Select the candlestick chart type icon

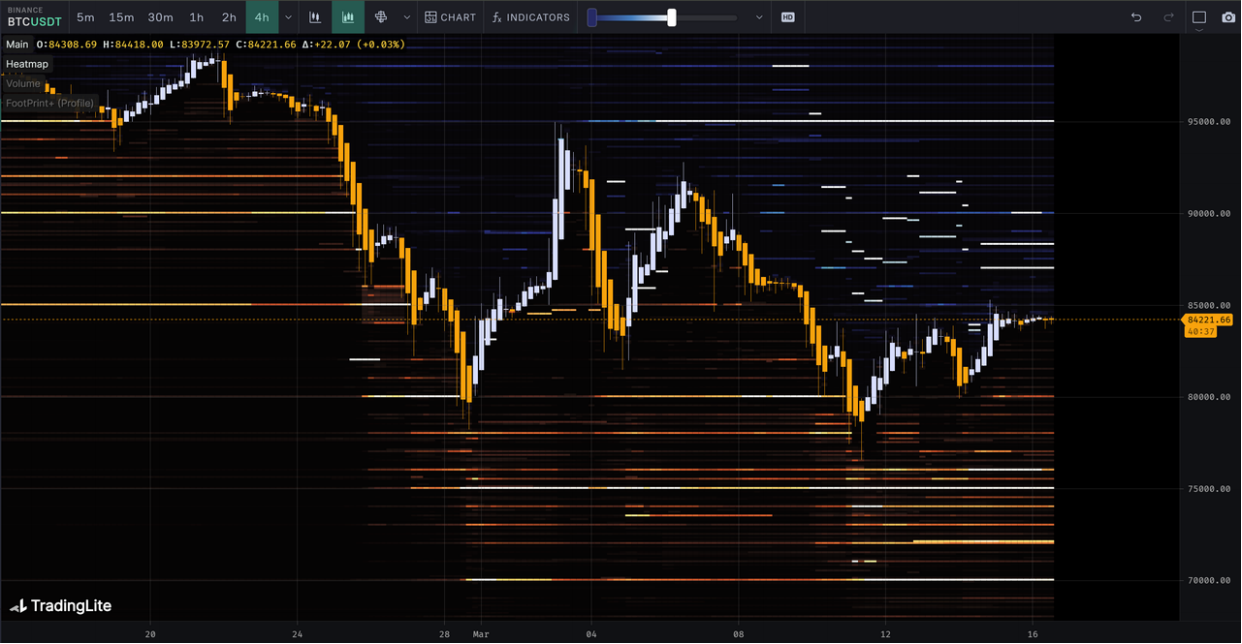(315, 17)
